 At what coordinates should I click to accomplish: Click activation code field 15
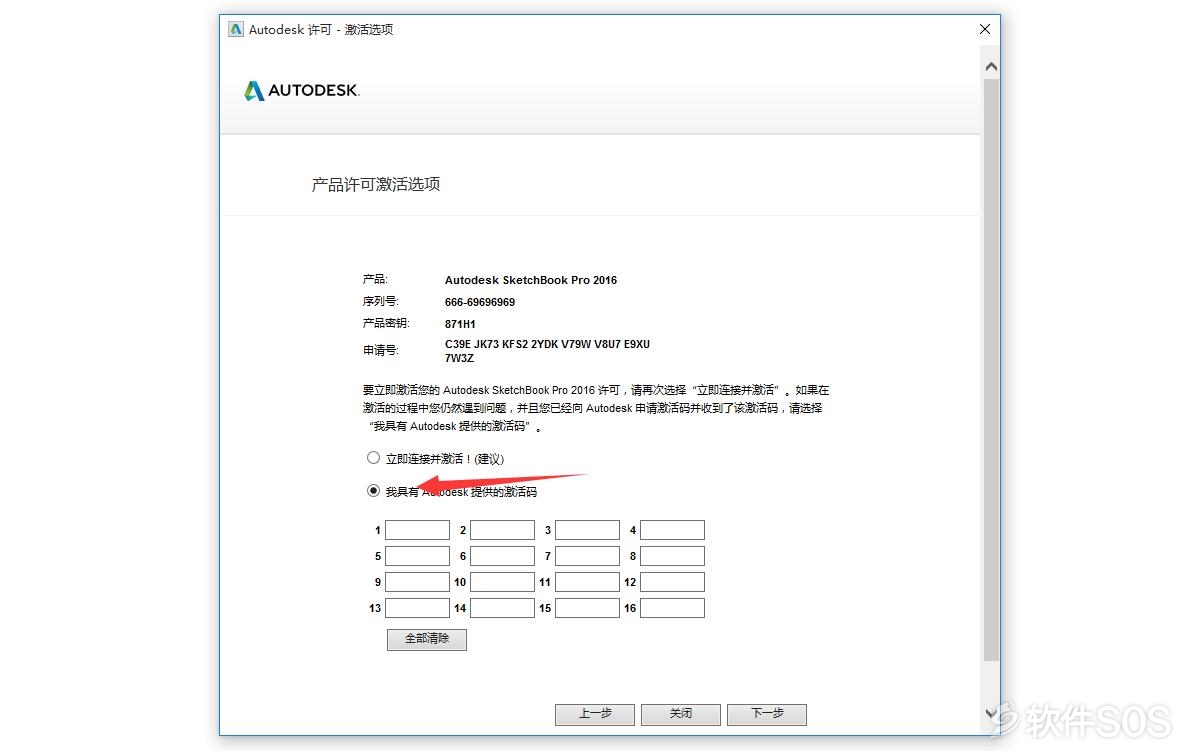(x=587, y=608)
